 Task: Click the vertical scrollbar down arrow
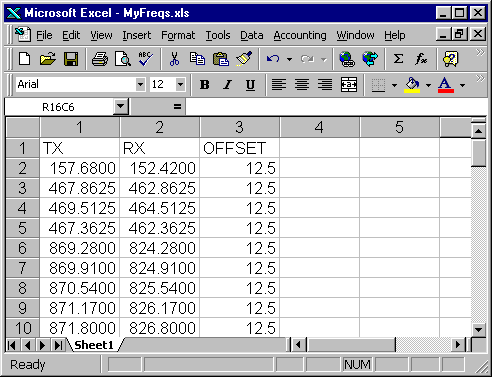[x=478, y=330]
